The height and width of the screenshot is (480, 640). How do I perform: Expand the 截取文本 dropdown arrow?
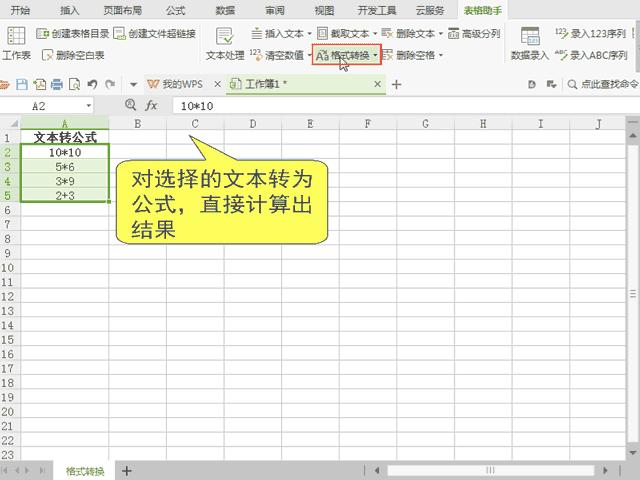tap(375, 34)
